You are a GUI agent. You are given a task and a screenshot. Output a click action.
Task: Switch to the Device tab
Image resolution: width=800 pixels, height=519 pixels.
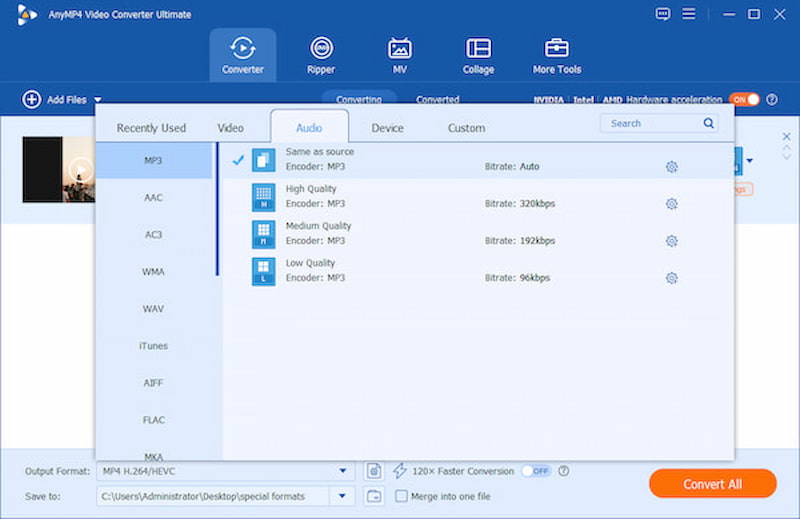click(x=387, y=128)
